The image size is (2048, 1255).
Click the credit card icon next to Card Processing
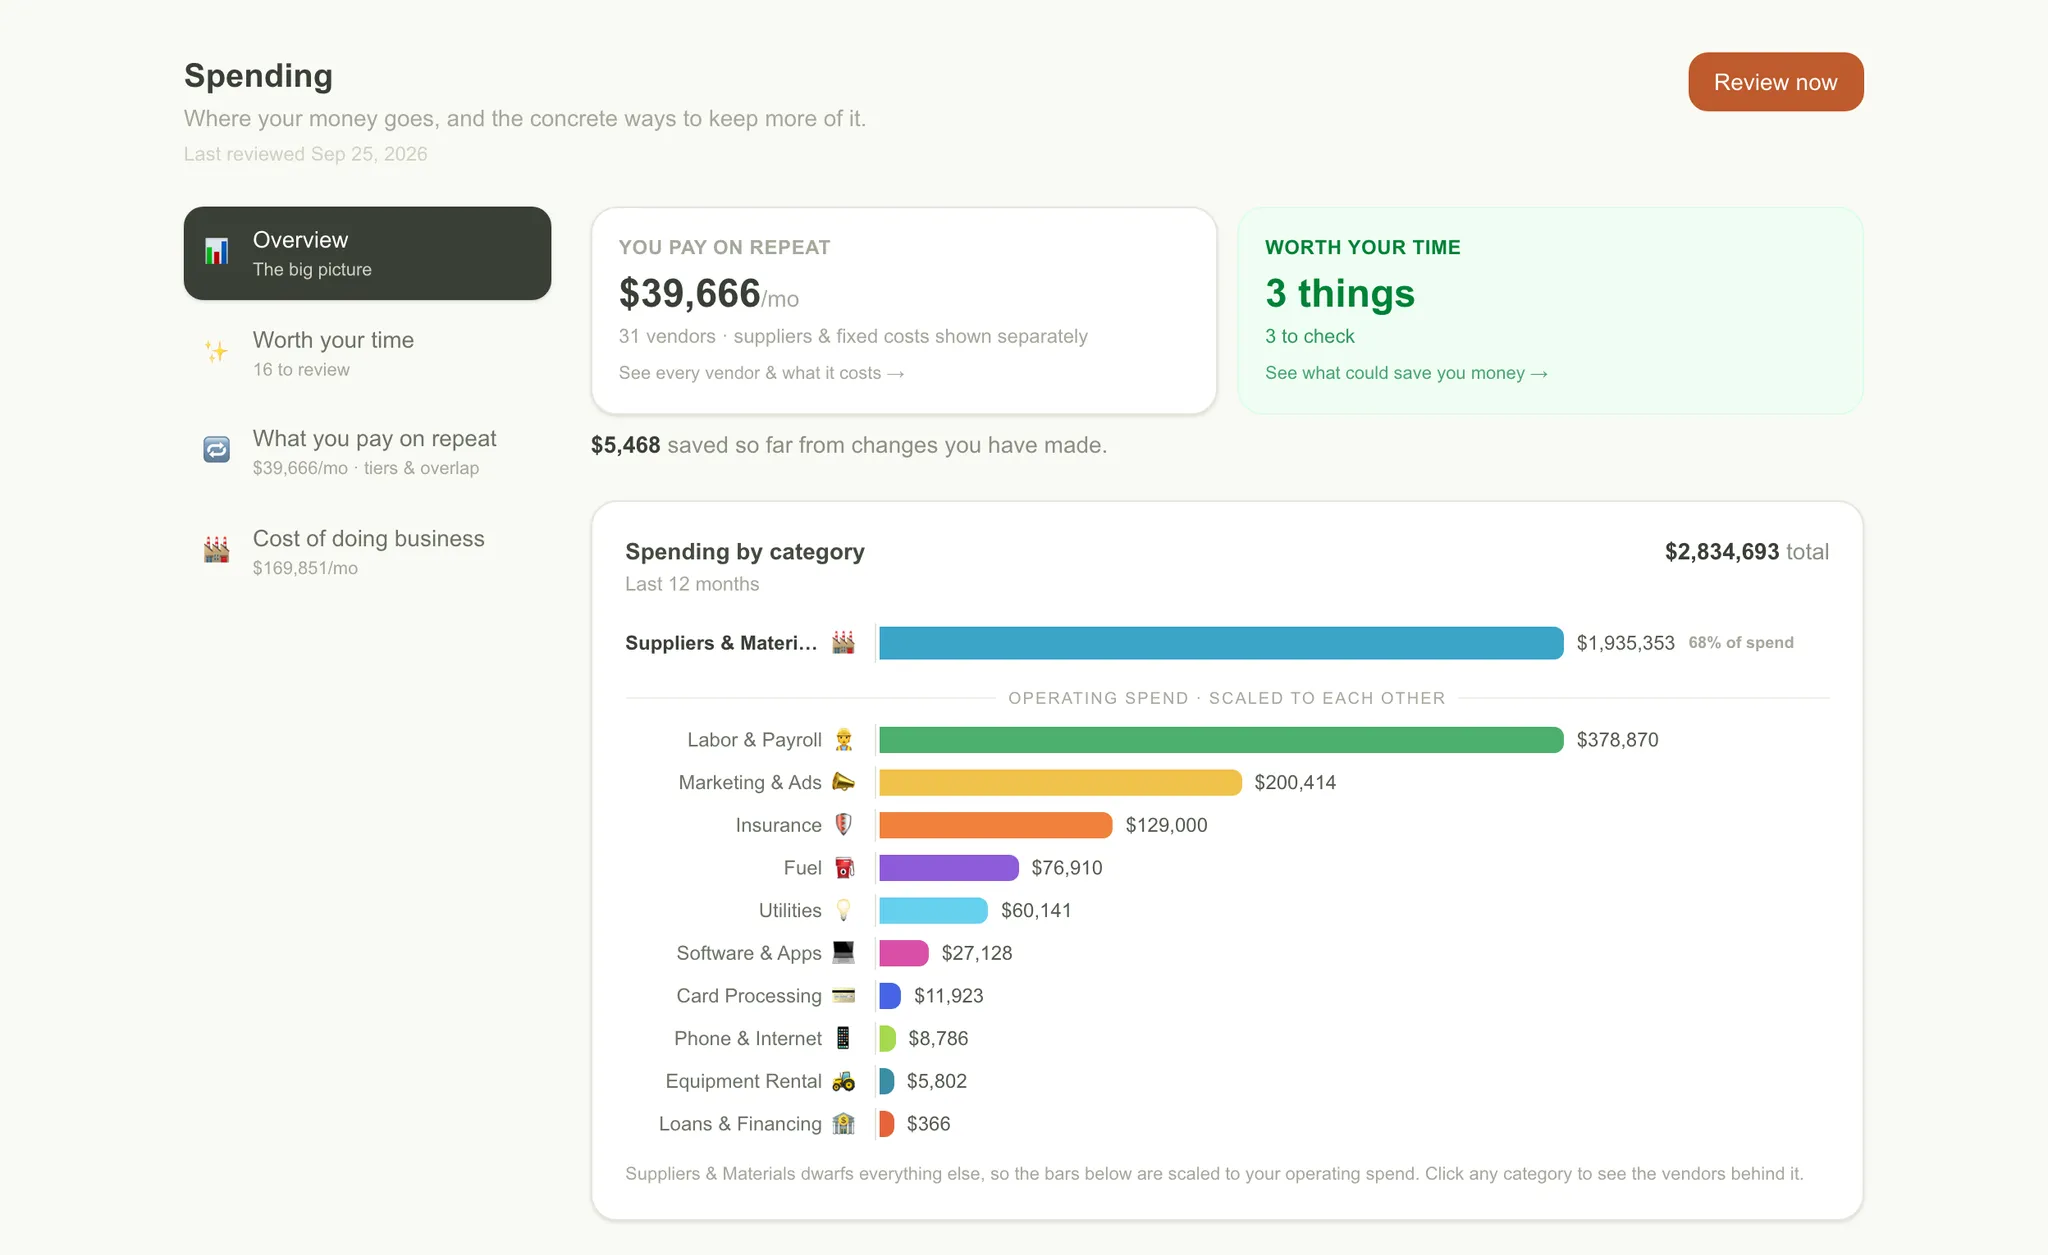click(x=843, y=996)
